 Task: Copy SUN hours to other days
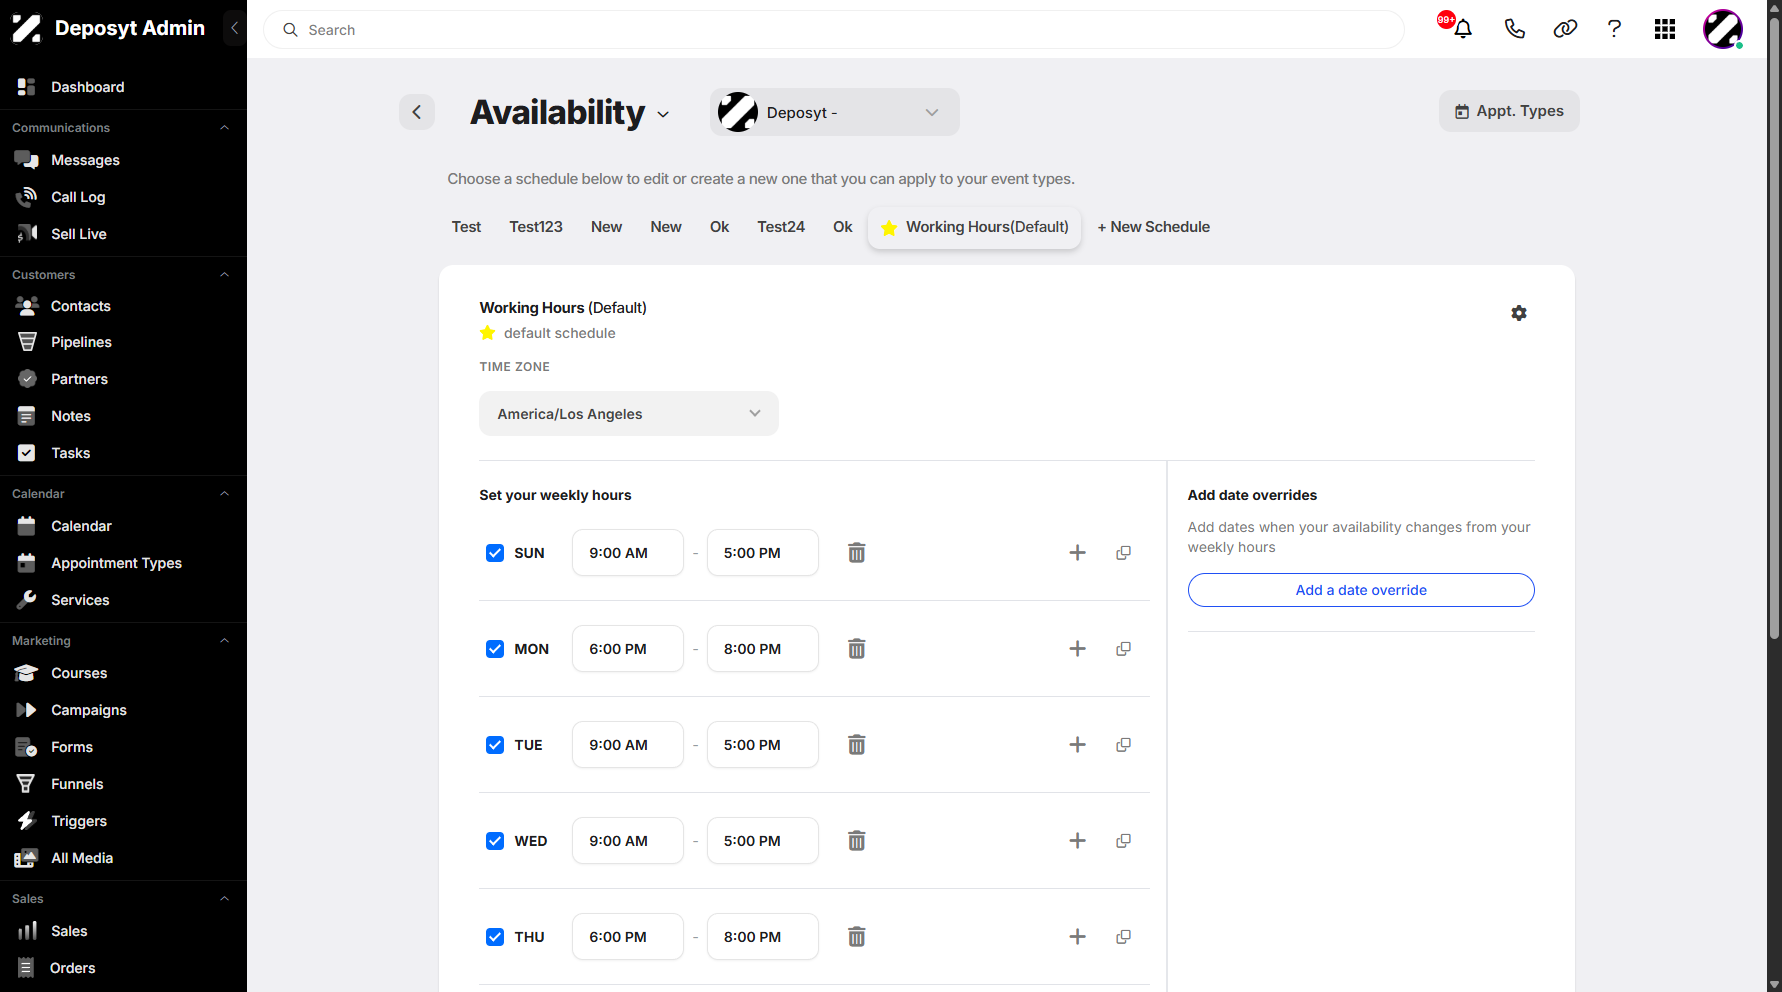[1124, 553]
